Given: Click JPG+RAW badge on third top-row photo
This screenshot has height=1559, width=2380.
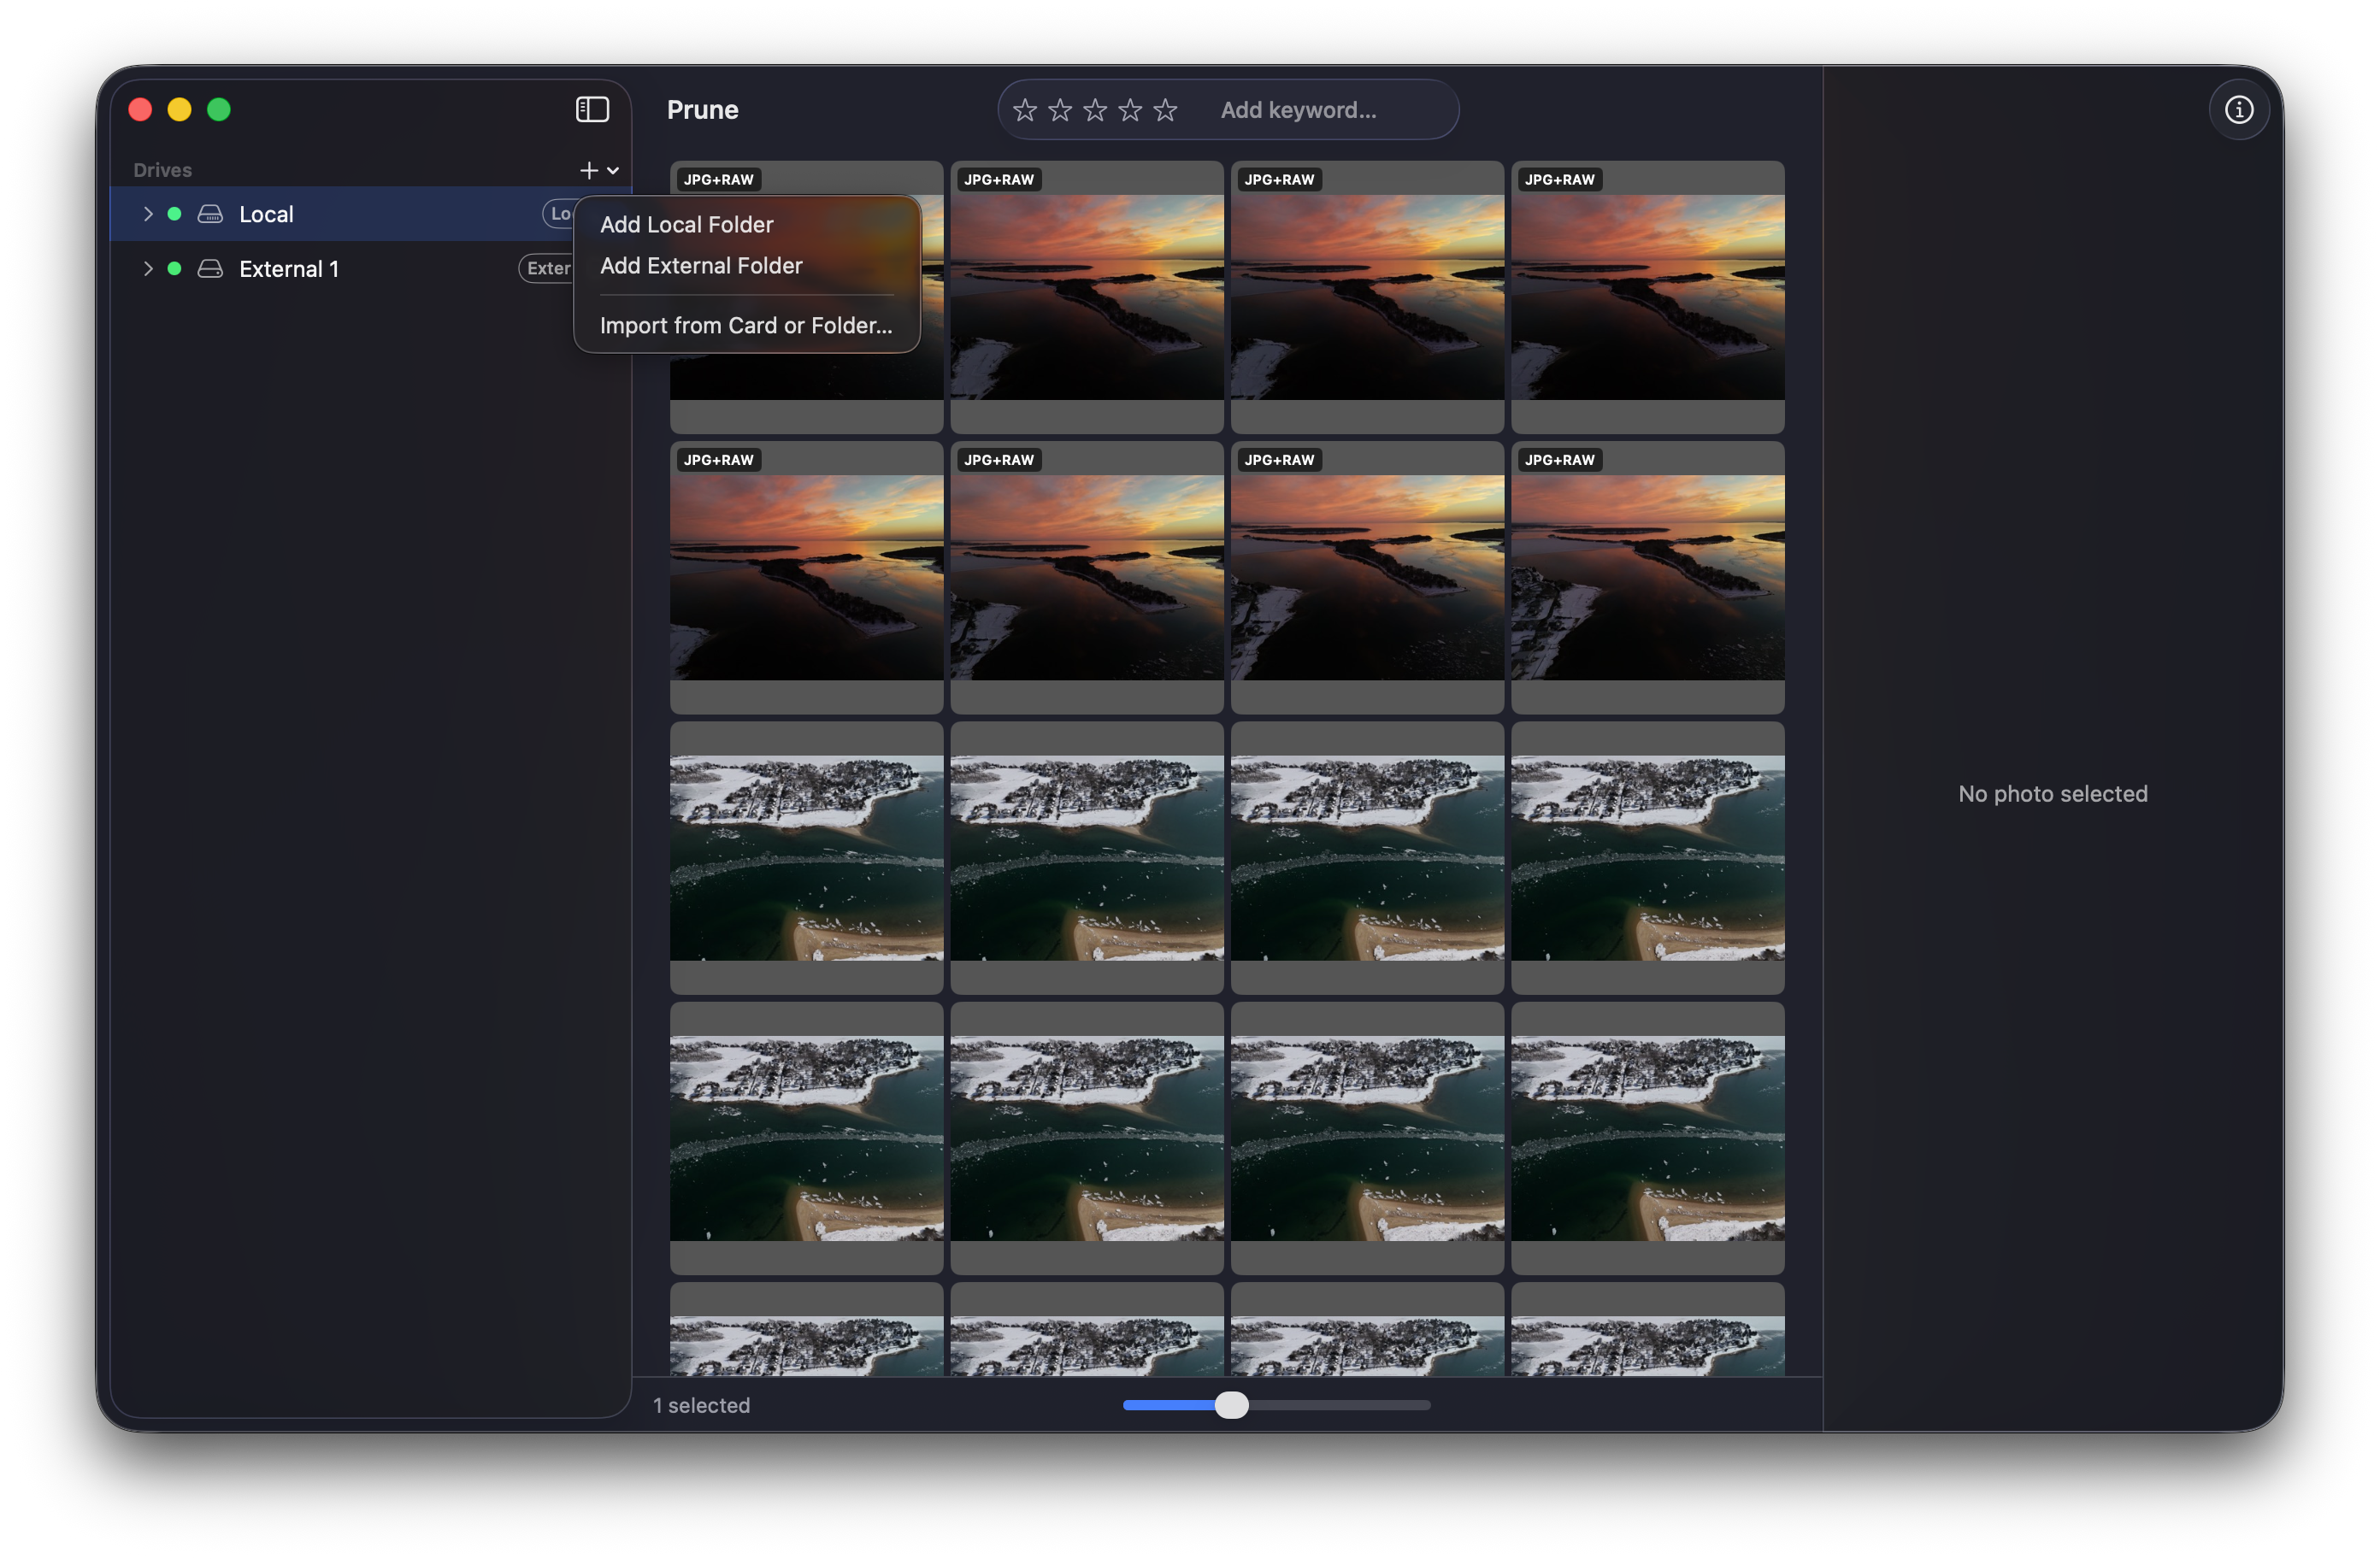Looking at the screenshot, I should pyautogui.click(x=1279, y=180).
